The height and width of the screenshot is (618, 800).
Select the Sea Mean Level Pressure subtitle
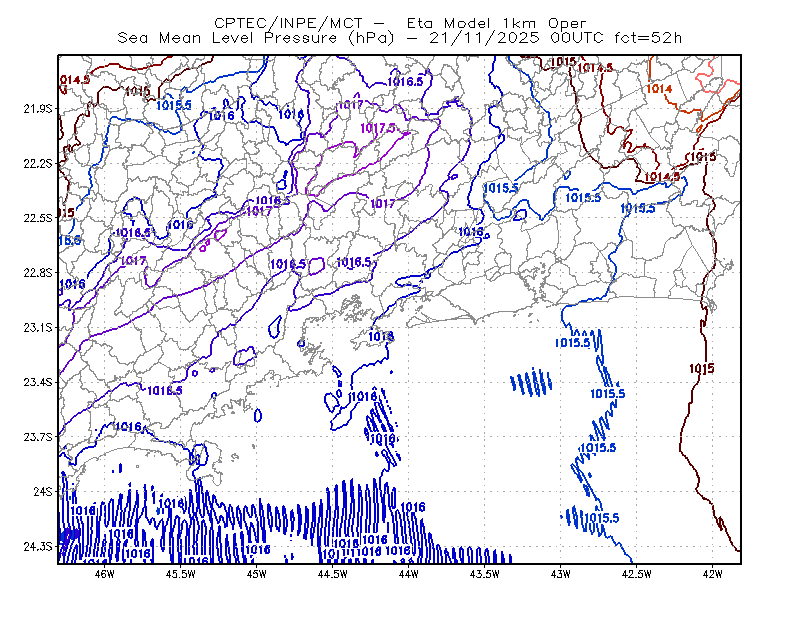(x=399, y=38)
